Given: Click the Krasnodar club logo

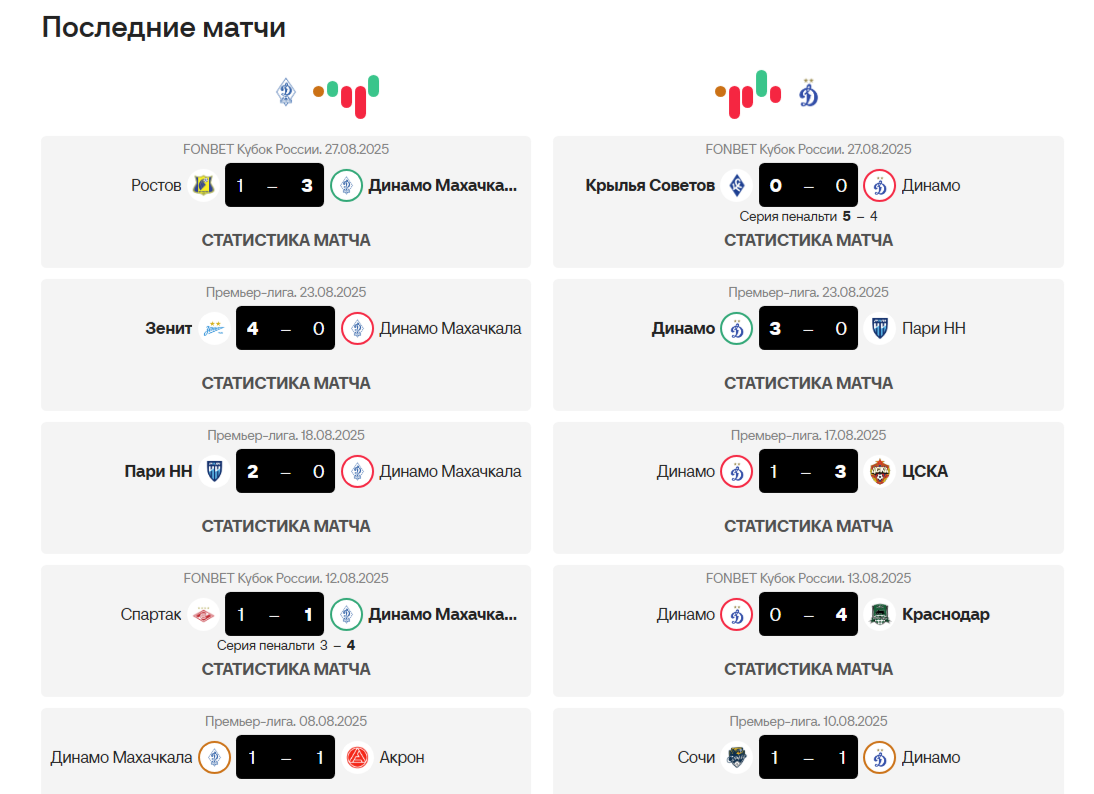Looking at the screenshot, I should (x=880, y=614).
